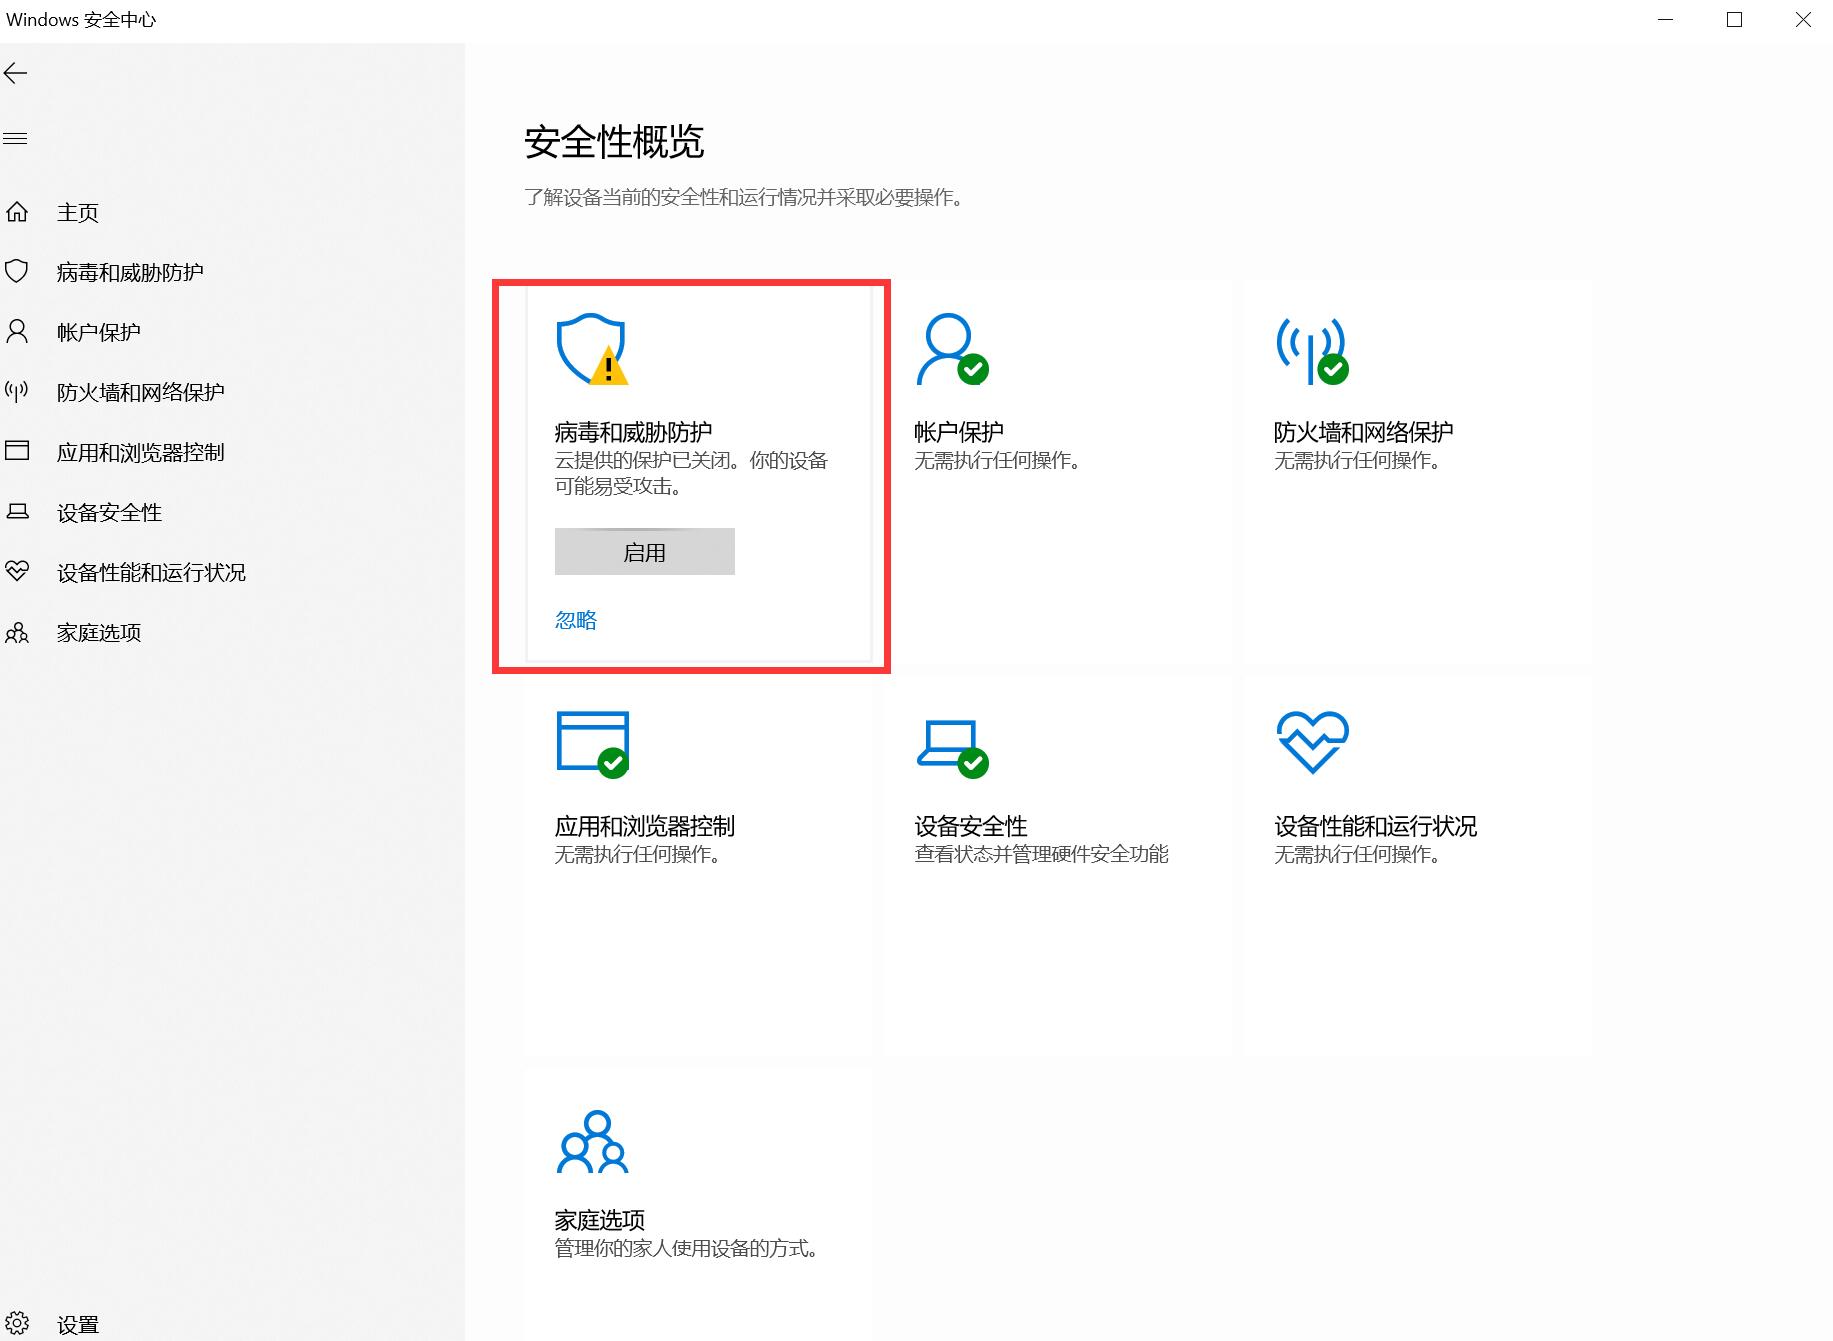
Task: Select 家庭选项 in the sidebar
Action: tap(99, 633)
